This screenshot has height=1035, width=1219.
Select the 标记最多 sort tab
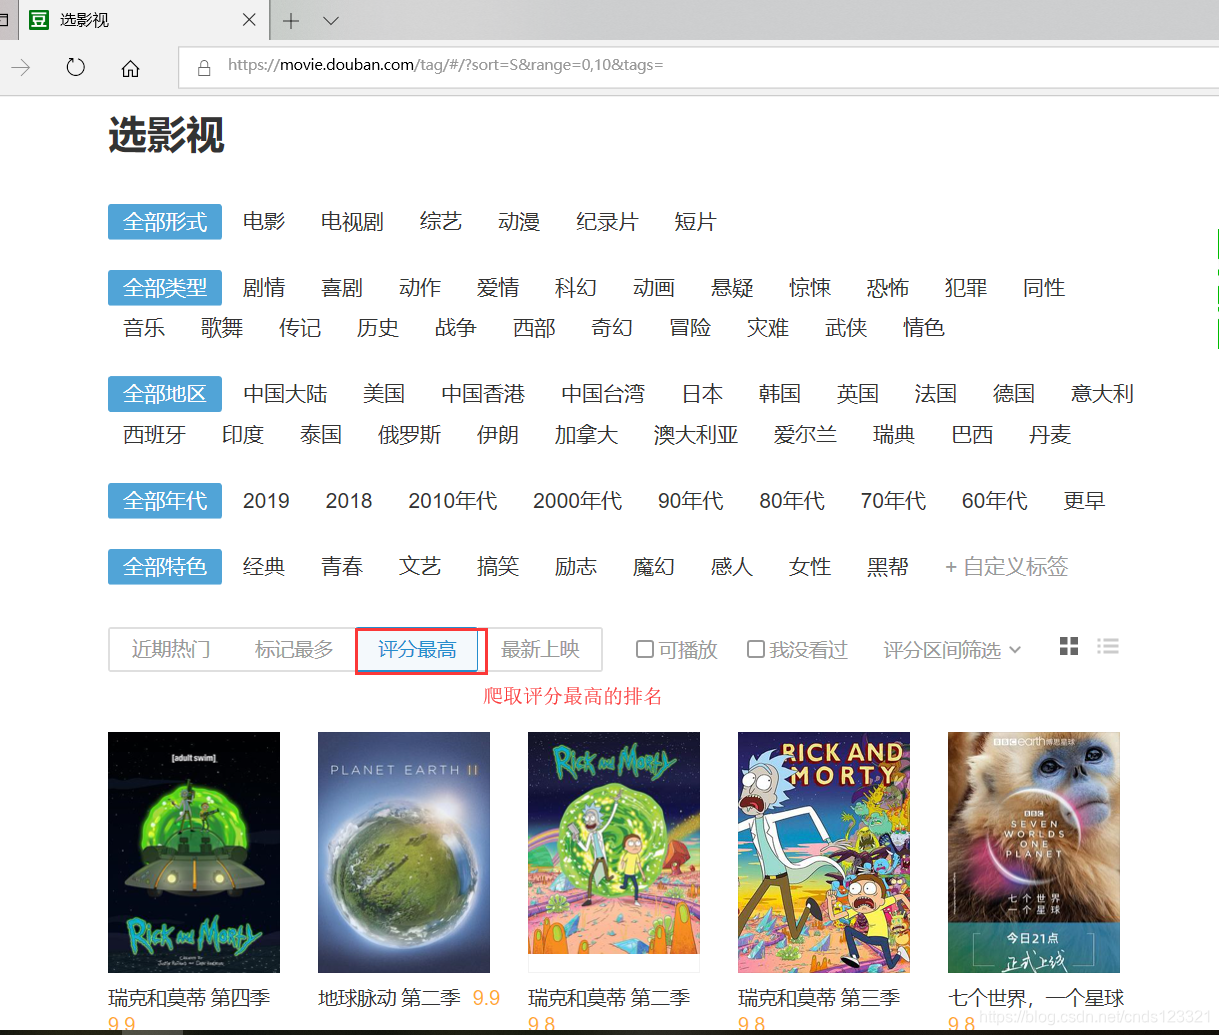(x=294, y=650)
